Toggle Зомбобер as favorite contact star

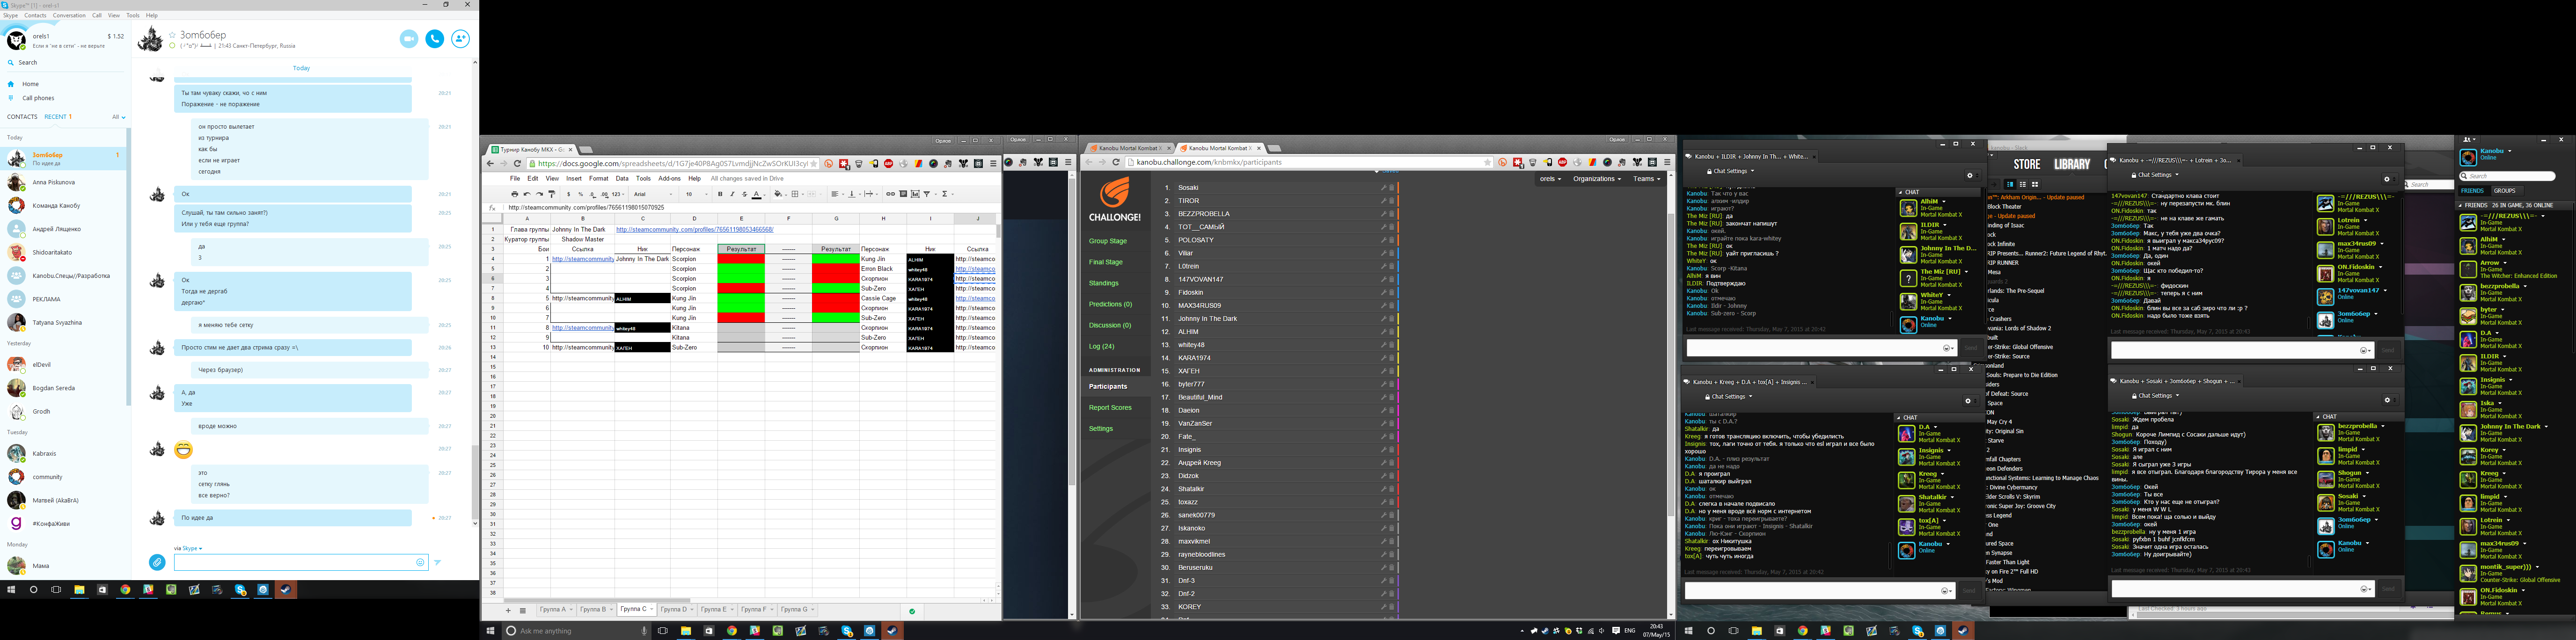click(x=172, y=36)
